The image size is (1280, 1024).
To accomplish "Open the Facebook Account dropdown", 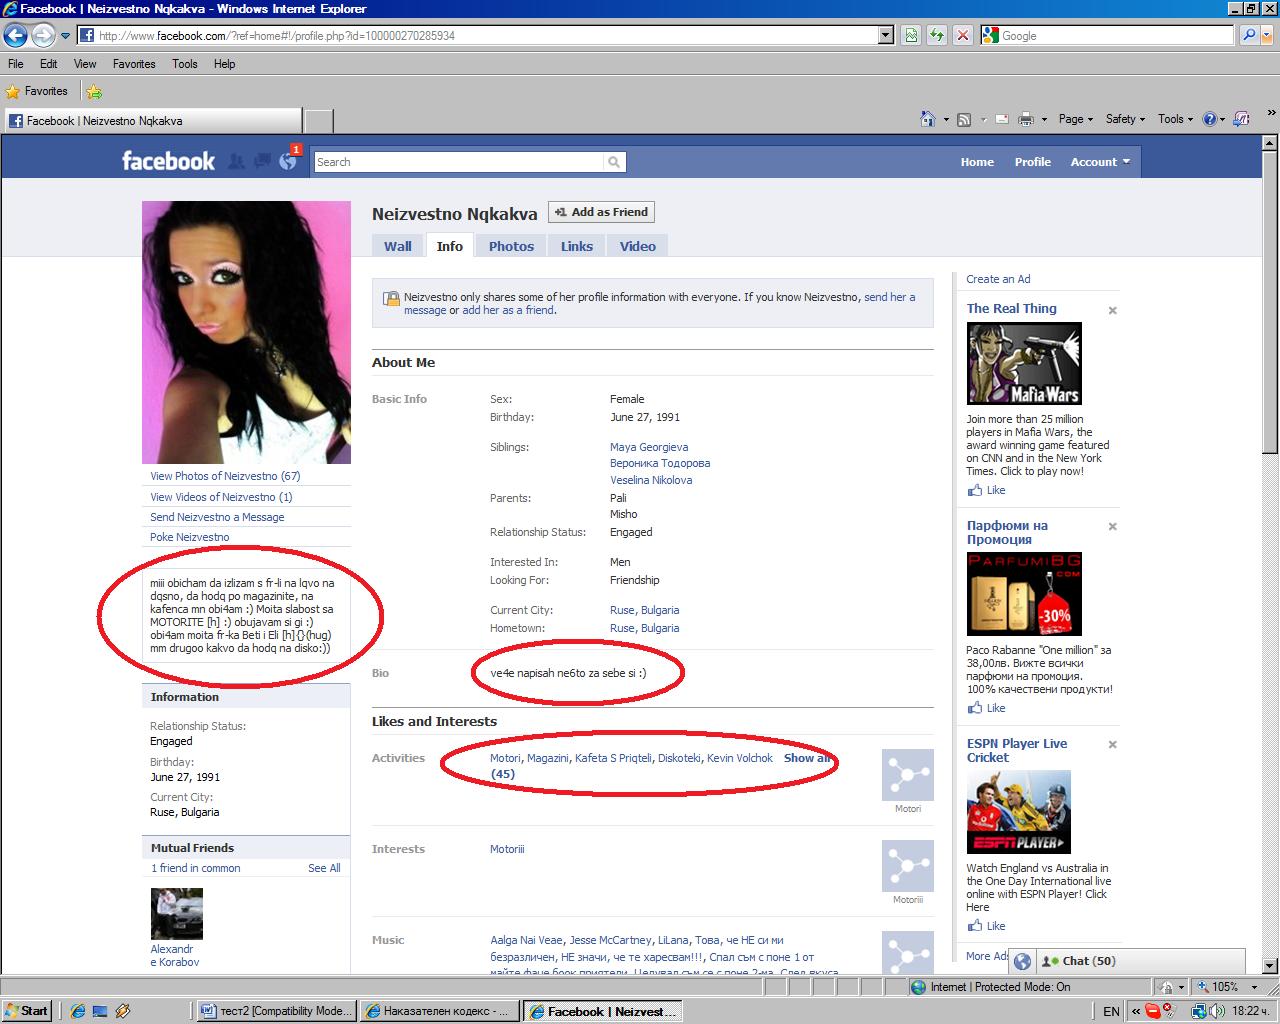I will (x=1100, y=162).
